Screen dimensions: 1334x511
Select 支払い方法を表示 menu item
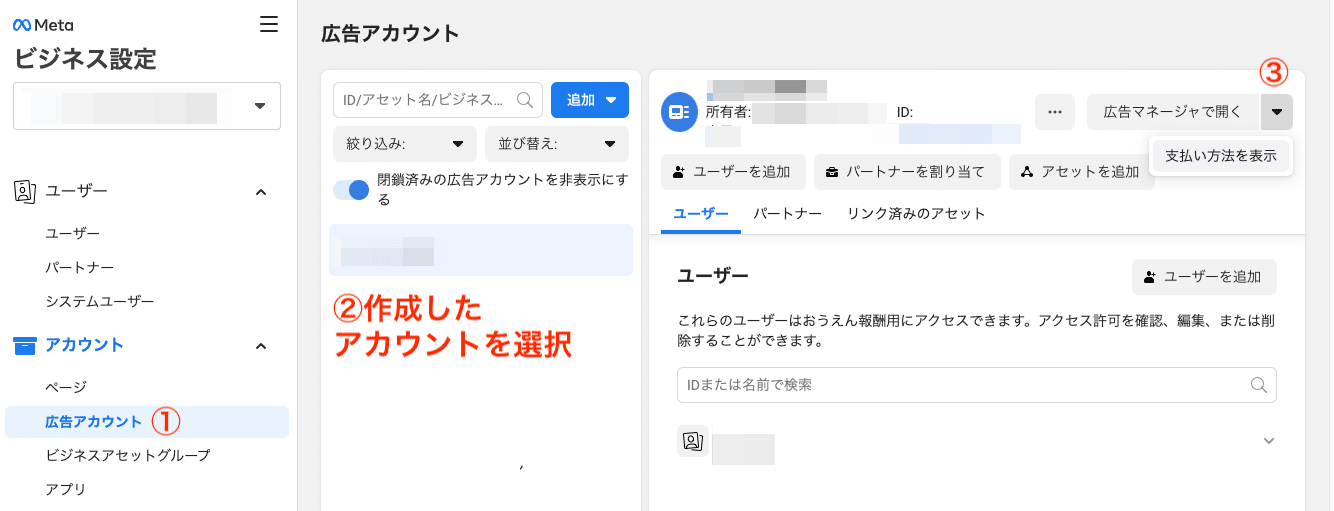pyautogui.click(x=1221, y=156)
